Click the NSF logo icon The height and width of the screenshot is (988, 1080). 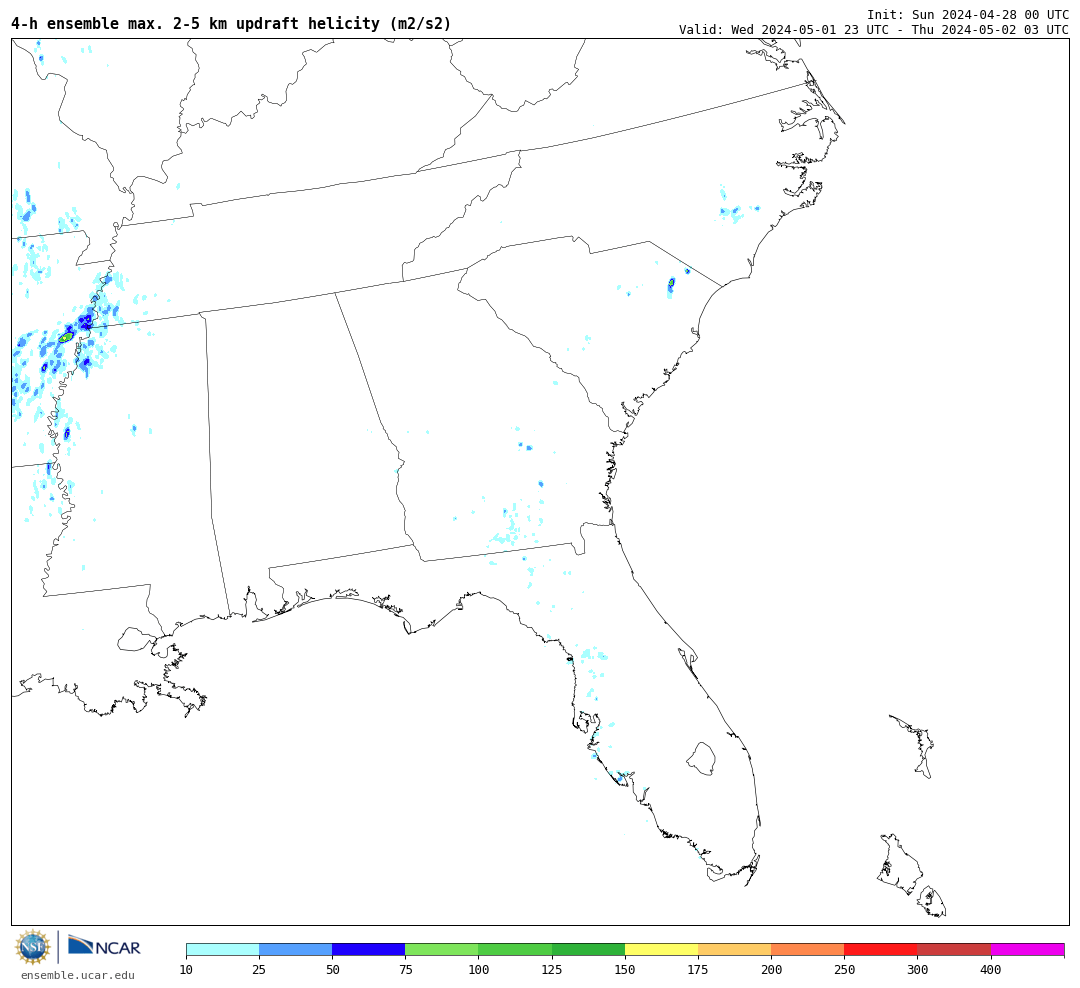(x=33, y=947)
